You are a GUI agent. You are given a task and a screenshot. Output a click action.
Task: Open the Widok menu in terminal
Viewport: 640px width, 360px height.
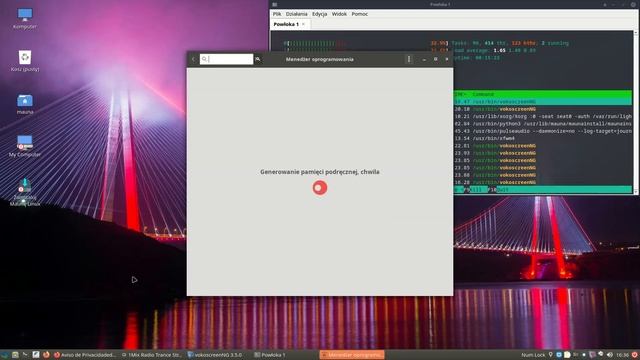pyautogui.click(x=339, y=14)
